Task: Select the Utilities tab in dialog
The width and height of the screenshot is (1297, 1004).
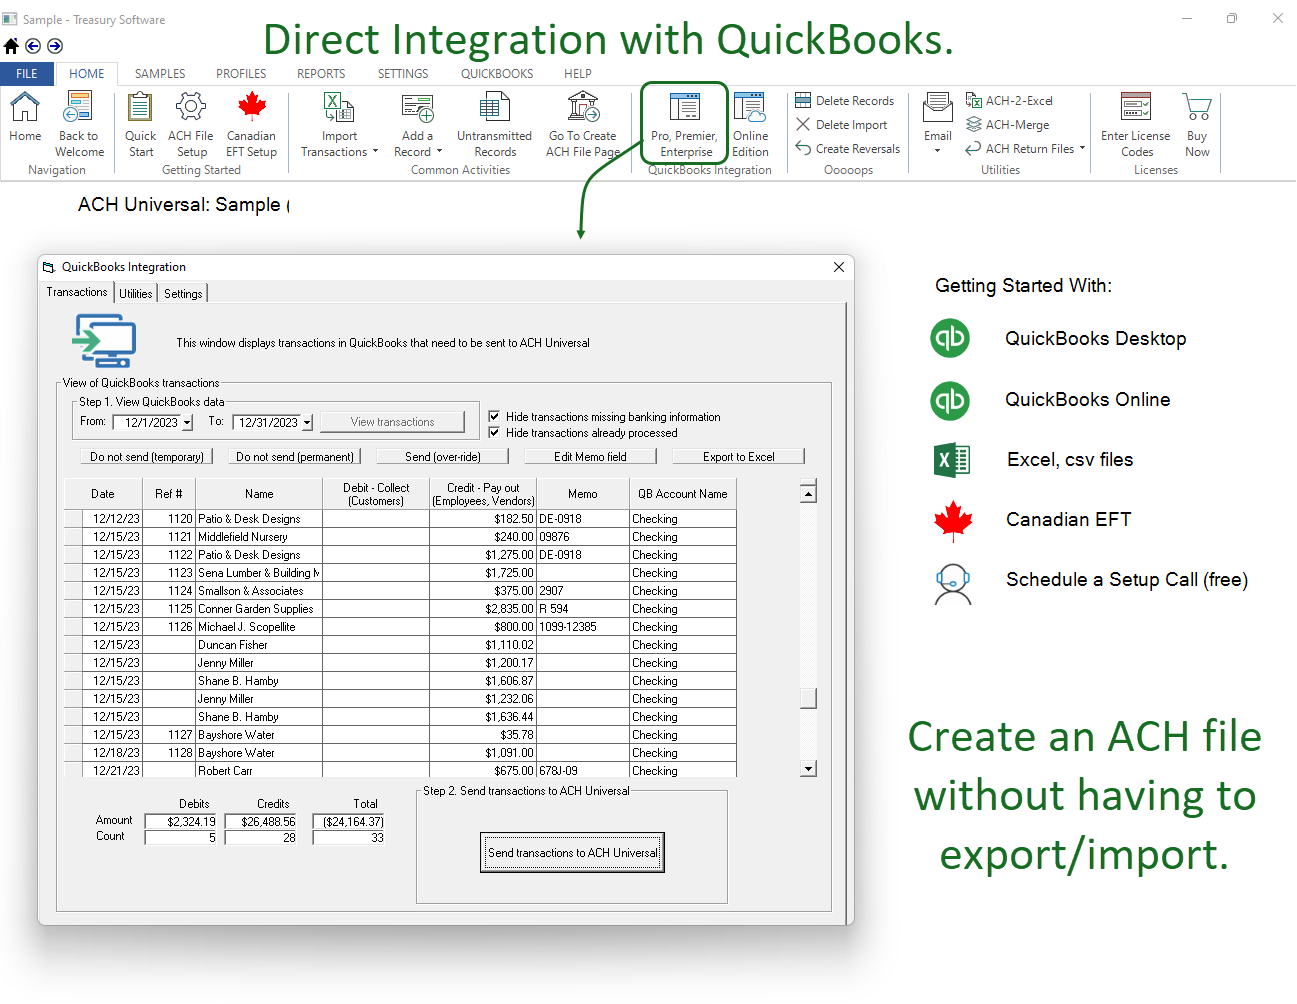Action: 136,293
